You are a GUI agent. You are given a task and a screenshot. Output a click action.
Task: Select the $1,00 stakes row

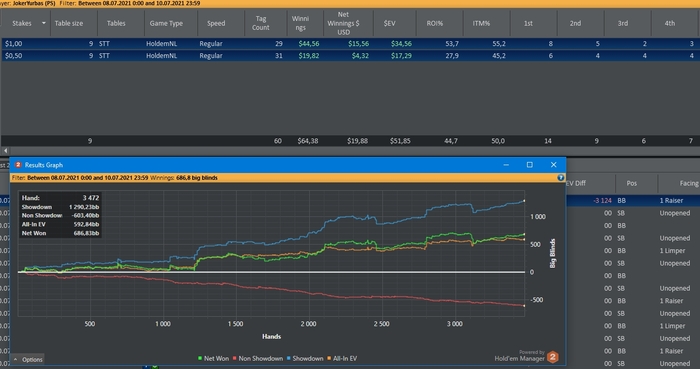click(350, 44)
